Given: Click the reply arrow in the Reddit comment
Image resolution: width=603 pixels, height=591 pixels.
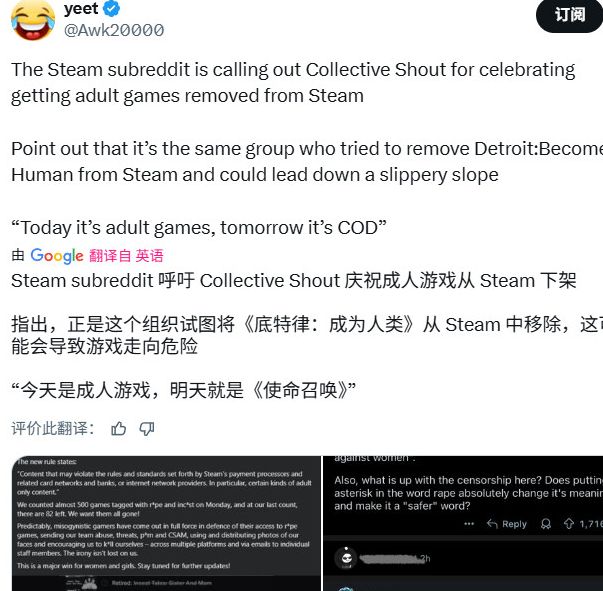Looking at the screenshot, I should coord(492,523).
